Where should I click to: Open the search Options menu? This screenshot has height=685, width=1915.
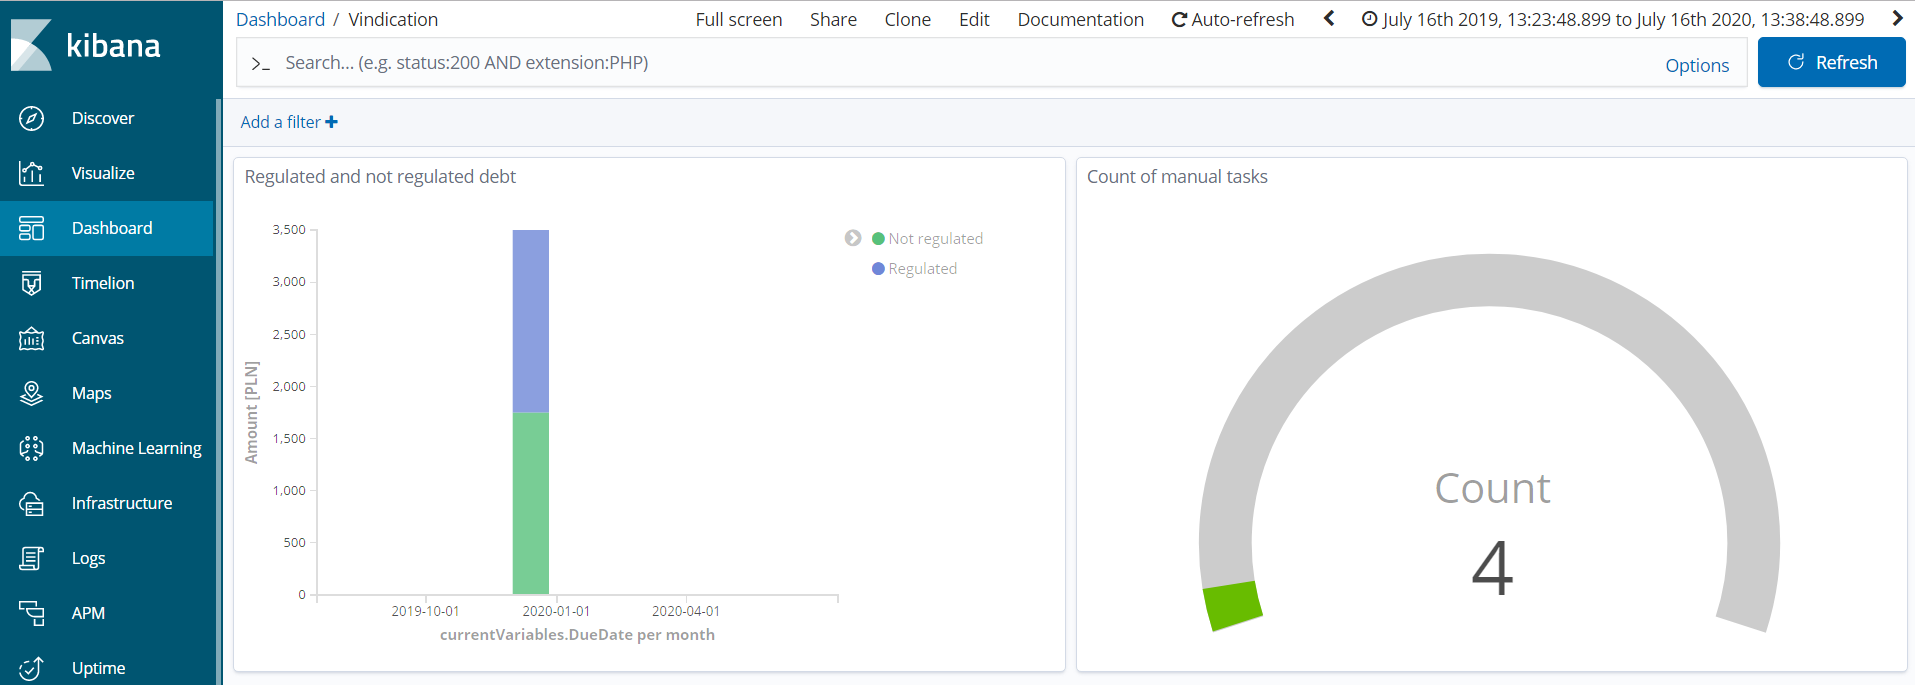click(1697, 65)
